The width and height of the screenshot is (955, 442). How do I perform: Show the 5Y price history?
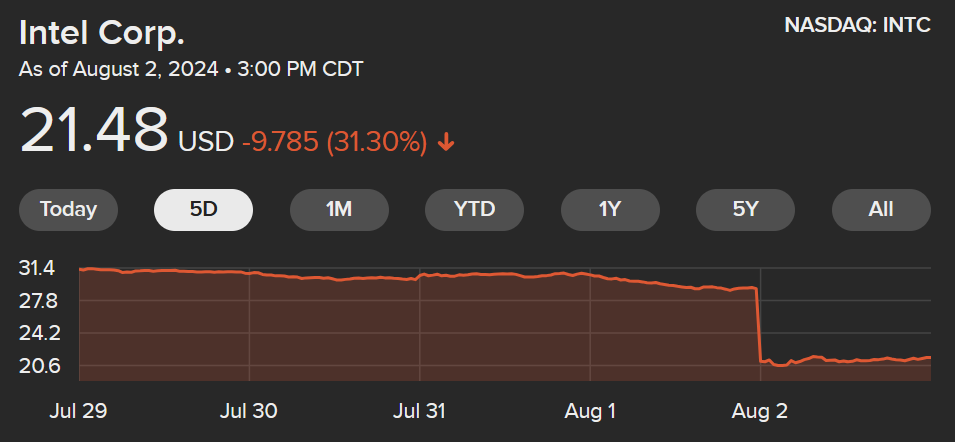pyautogui.click(x=745, y=209)
